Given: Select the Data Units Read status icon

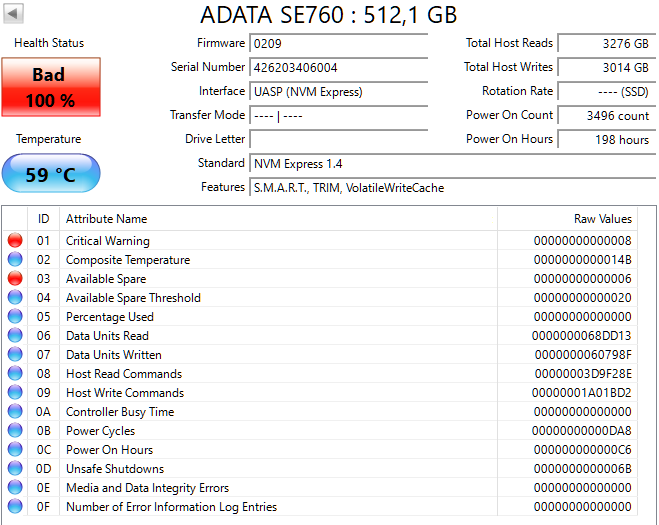Looking at the screenshot, I should coord(15,335).
